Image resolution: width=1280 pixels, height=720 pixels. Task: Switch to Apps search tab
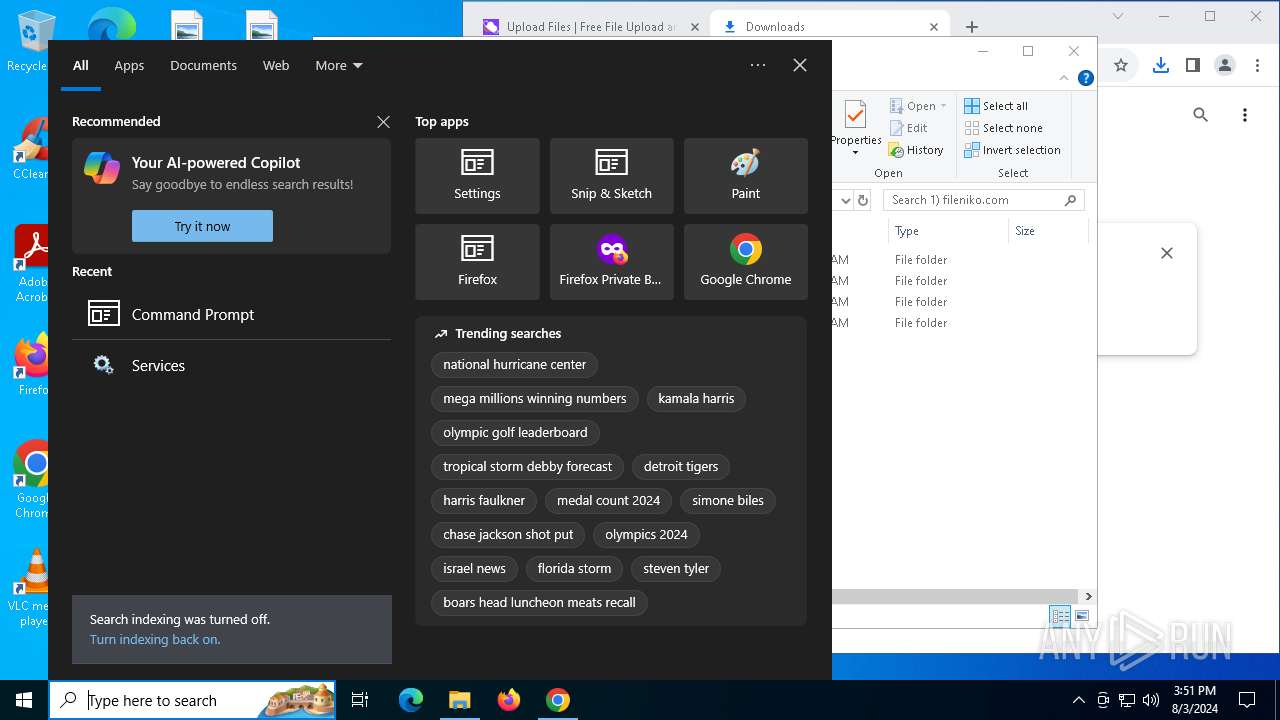[129, 65]
